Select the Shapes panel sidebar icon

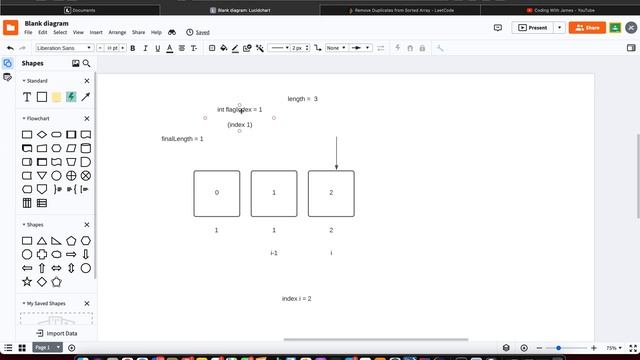(x=7, y=63)
